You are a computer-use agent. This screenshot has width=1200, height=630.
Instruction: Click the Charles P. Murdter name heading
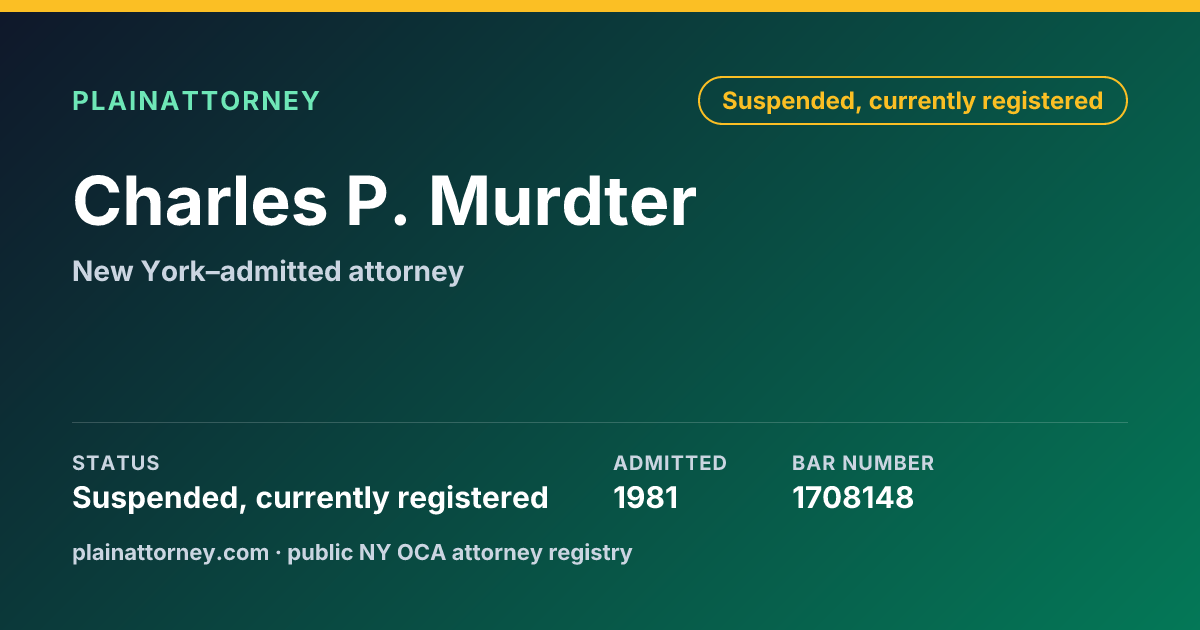pyautogui.click(x=384, y=201)
